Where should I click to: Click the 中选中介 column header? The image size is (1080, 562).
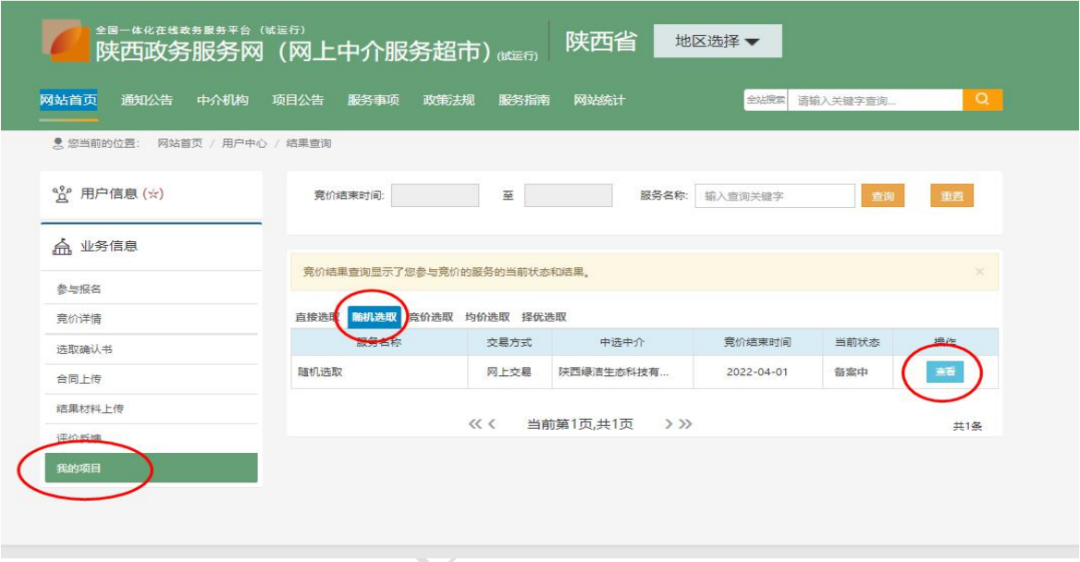(x=622, y=342)
